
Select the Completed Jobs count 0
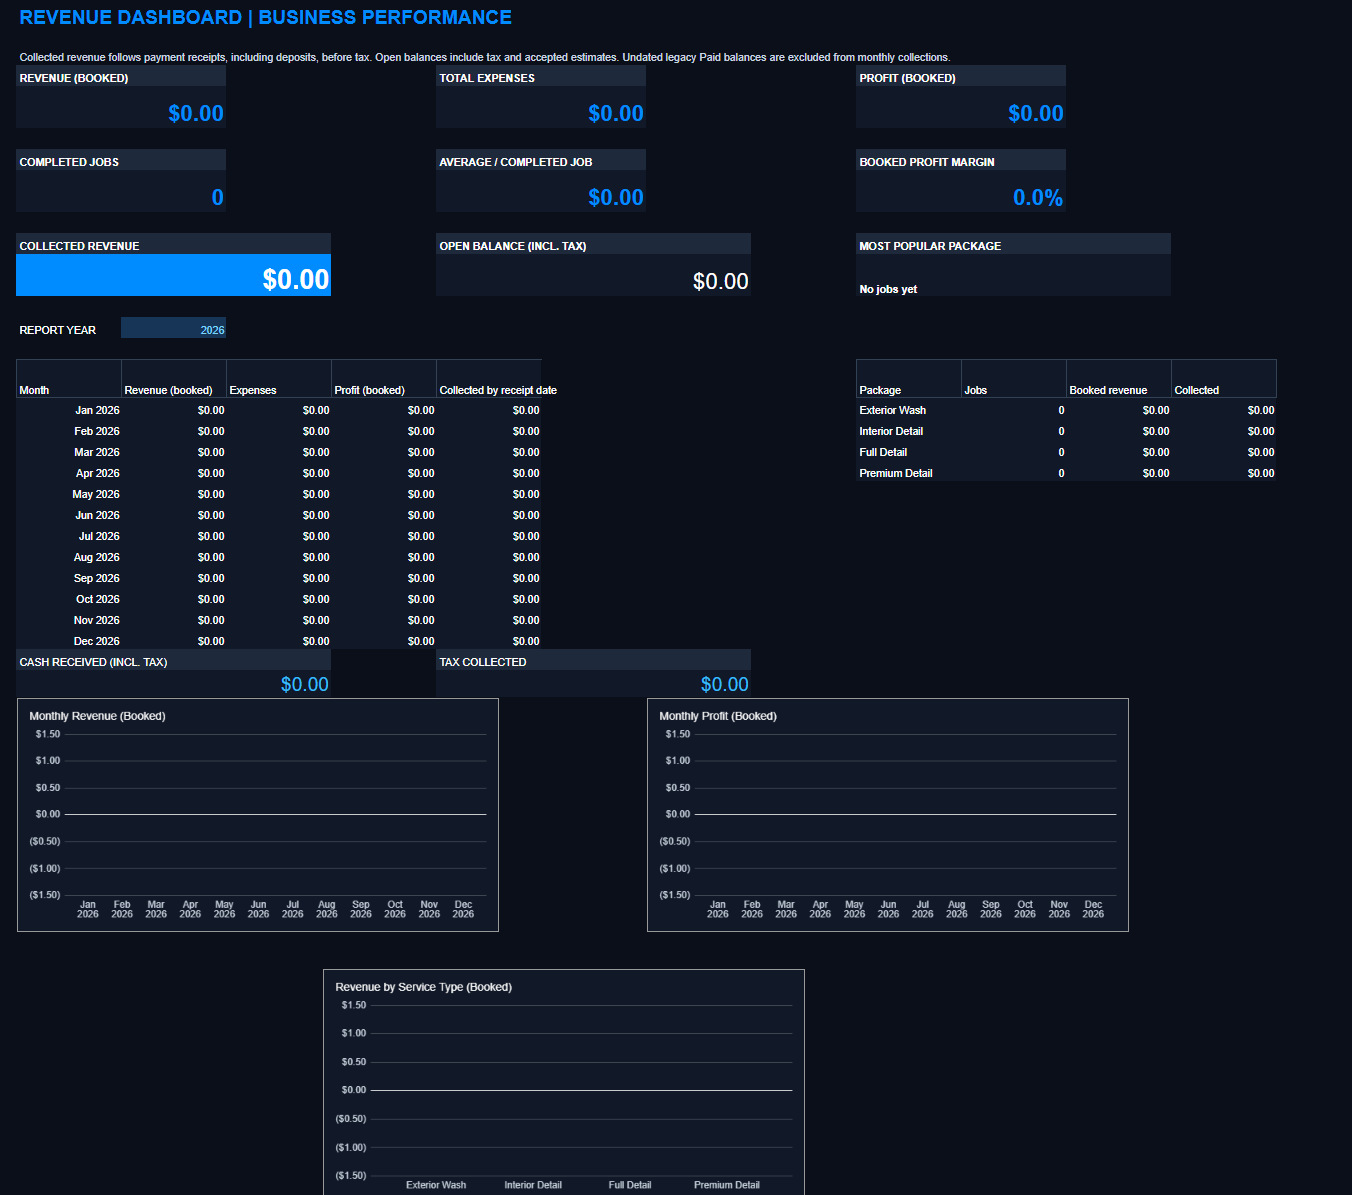click(x=217, y=197)
